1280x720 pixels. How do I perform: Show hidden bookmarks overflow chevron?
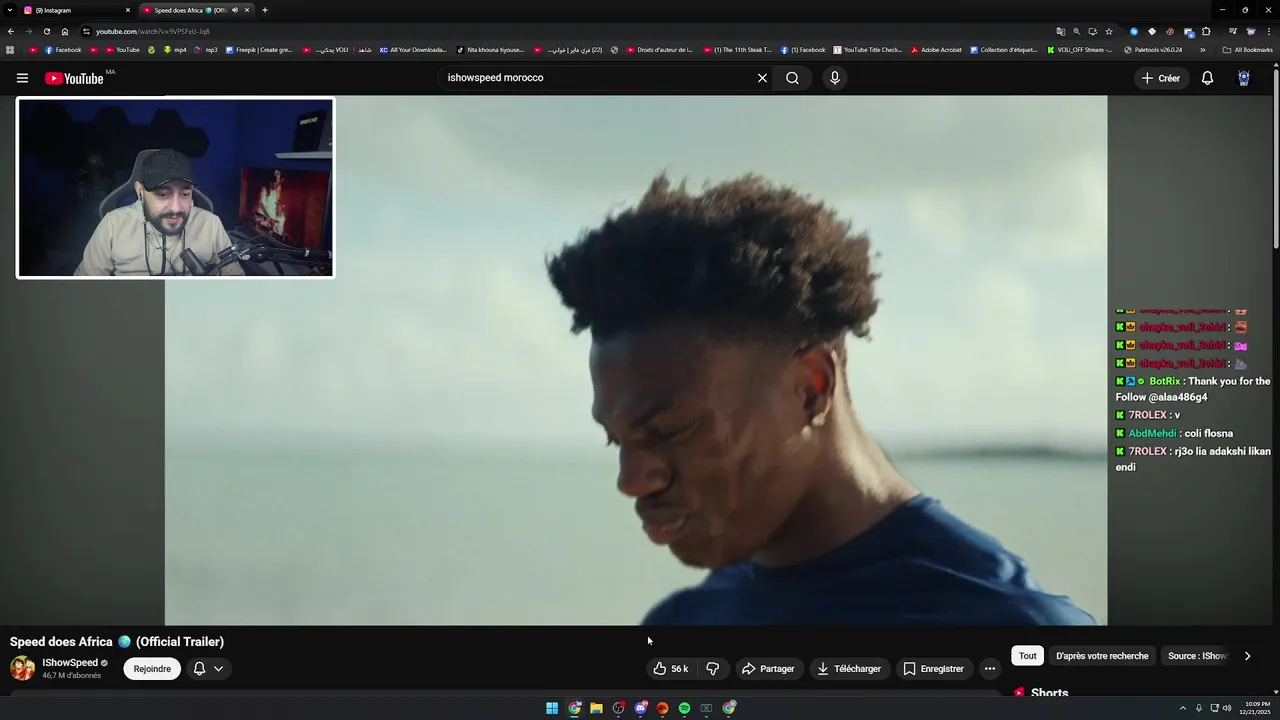[1203, 49]
